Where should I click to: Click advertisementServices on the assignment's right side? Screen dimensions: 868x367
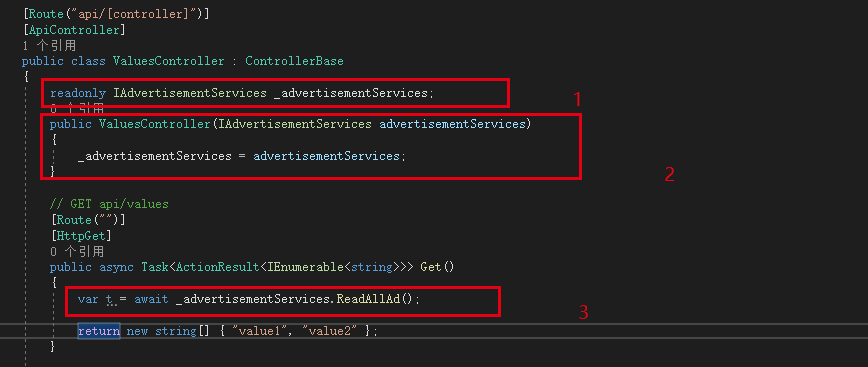[x=327, y=156]
